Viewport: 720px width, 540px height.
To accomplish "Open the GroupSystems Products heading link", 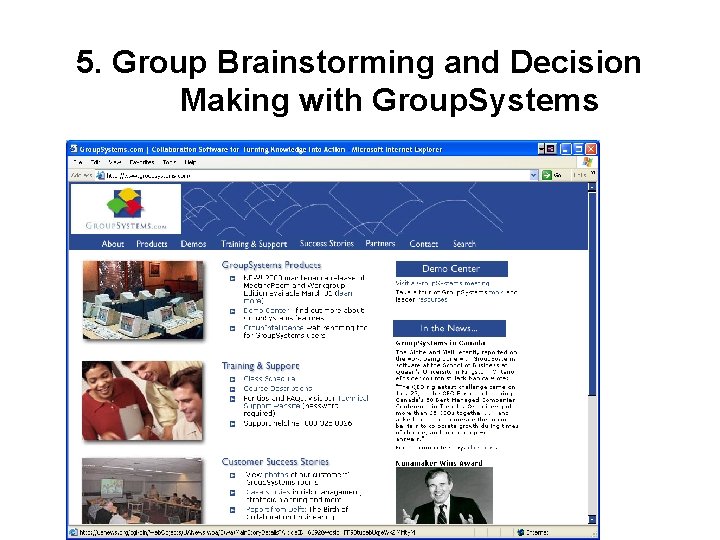I will click(271, 265).
